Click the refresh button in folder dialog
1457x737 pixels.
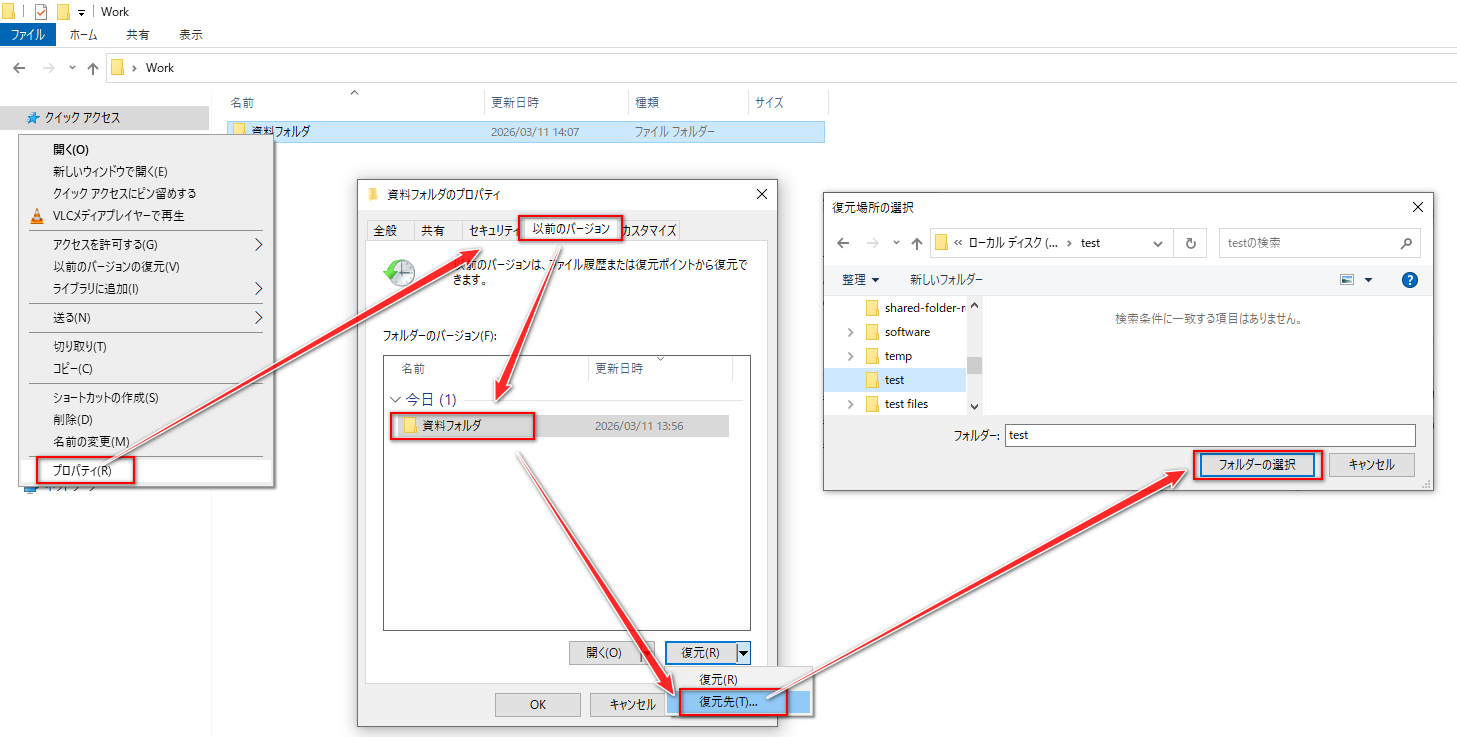tap(1190, 243)
